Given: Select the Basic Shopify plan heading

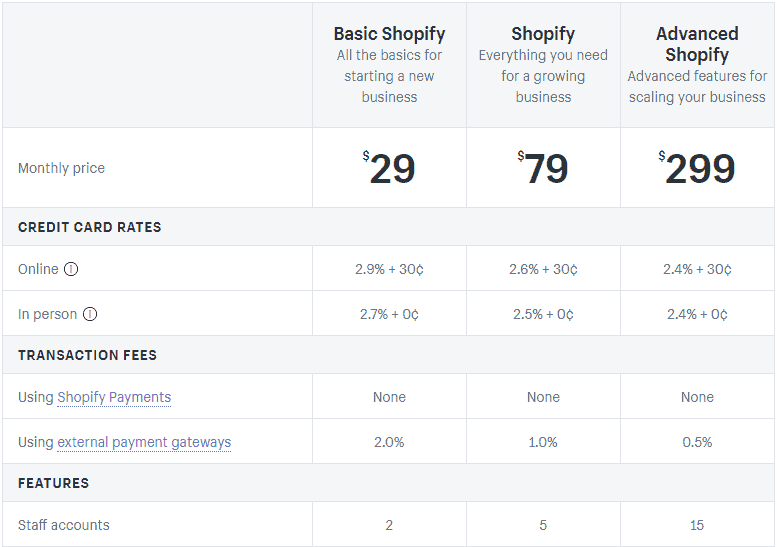Looking at the screenshot, I should [389, 34].
